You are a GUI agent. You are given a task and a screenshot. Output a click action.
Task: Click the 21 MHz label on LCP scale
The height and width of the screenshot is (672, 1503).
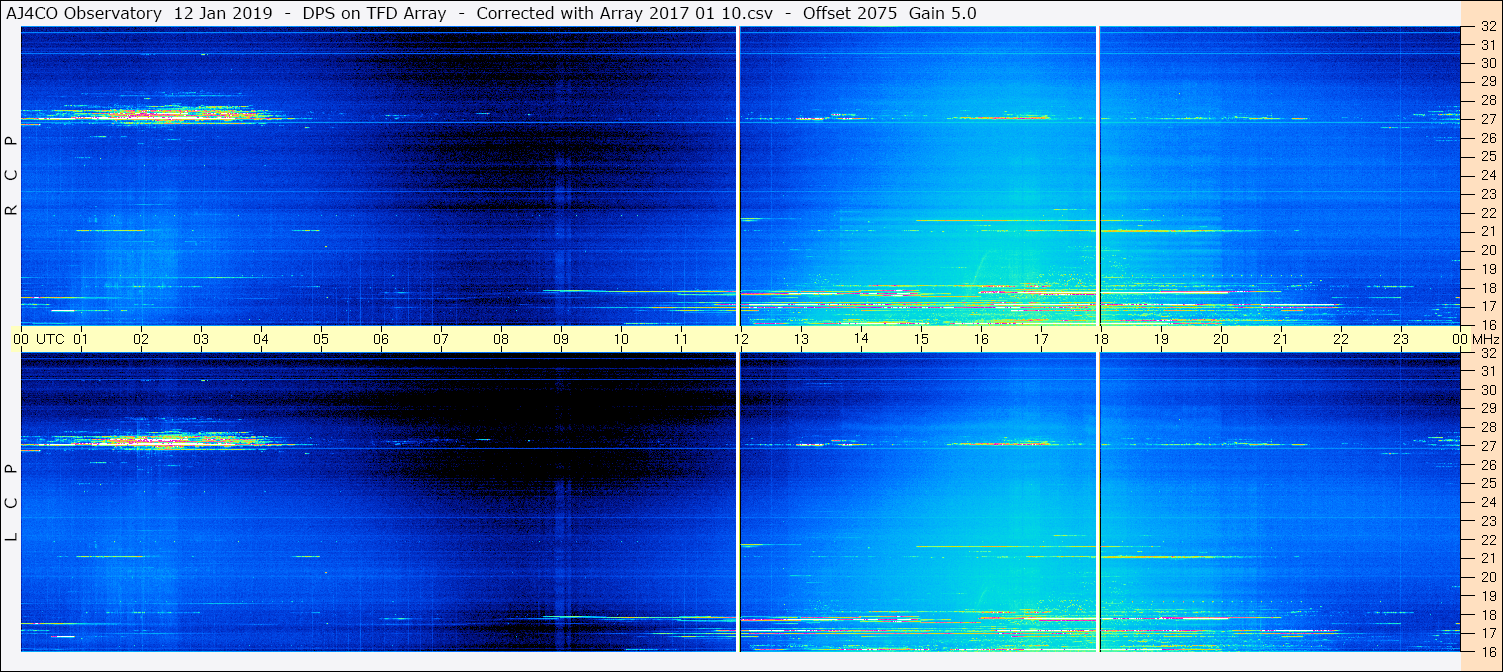click(1487, 558)
